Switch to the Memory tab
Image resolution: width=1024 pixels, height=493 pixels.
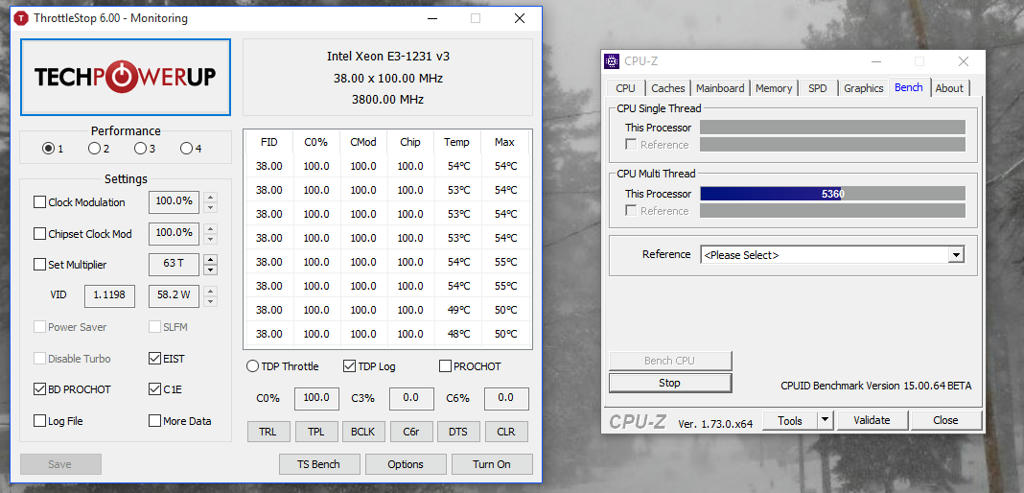click(773, 88)
